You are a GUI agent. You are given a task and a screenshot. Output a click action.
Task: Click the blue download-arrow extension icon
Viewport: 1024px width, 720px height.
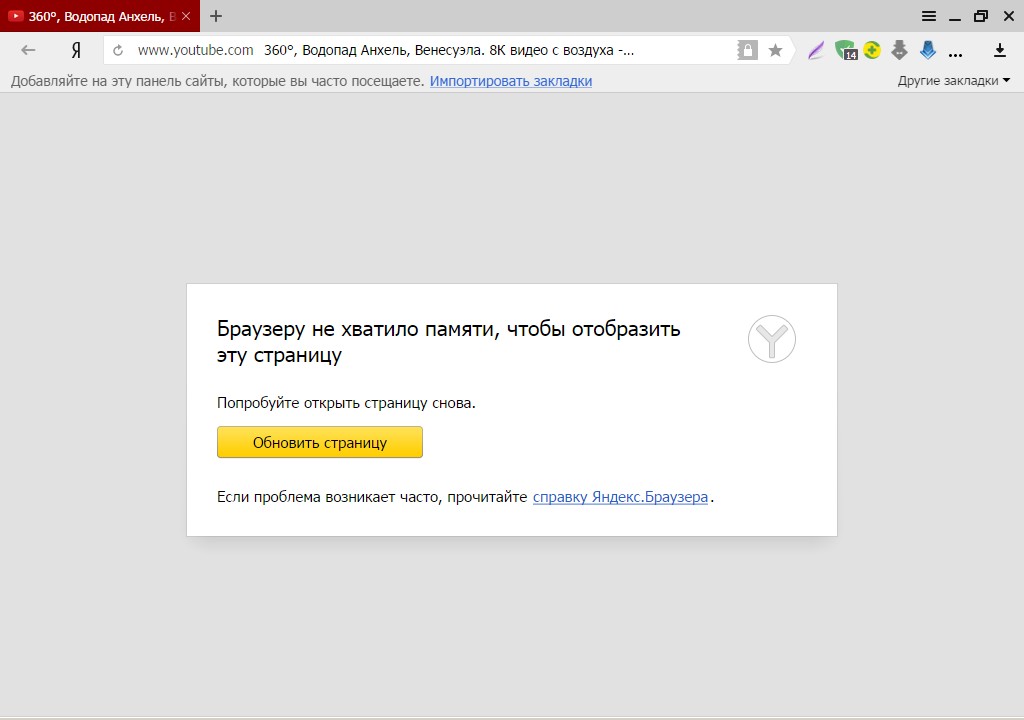click(927, 50)
